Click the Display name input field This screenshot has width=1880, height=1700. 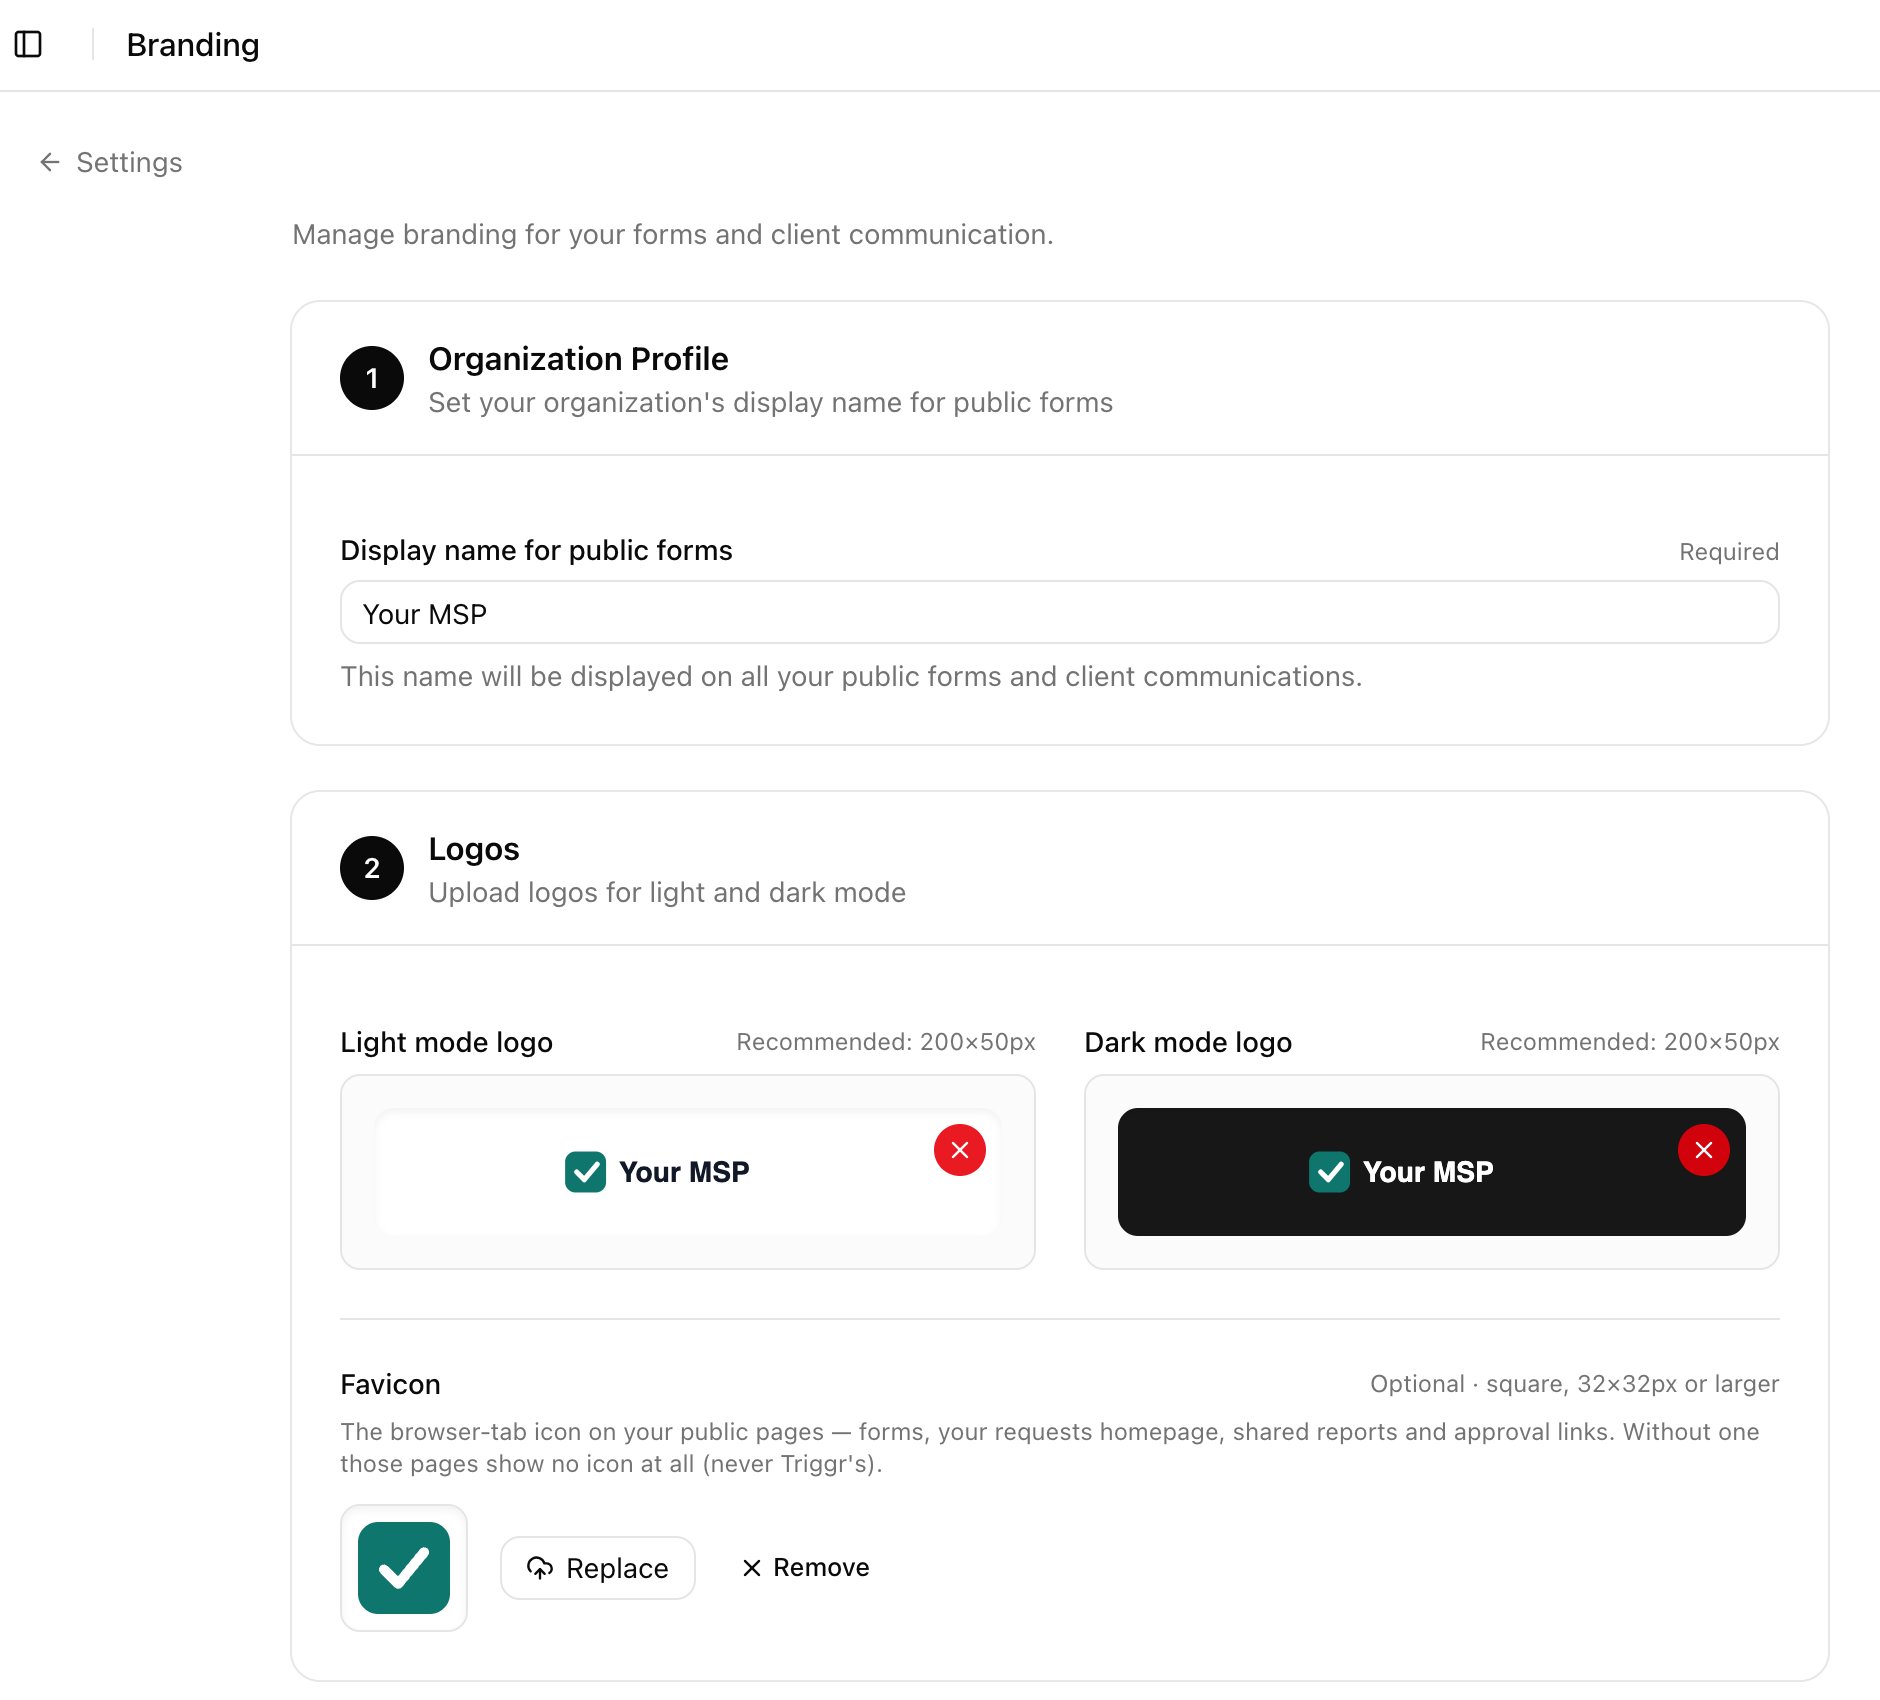pos(1059,612)
